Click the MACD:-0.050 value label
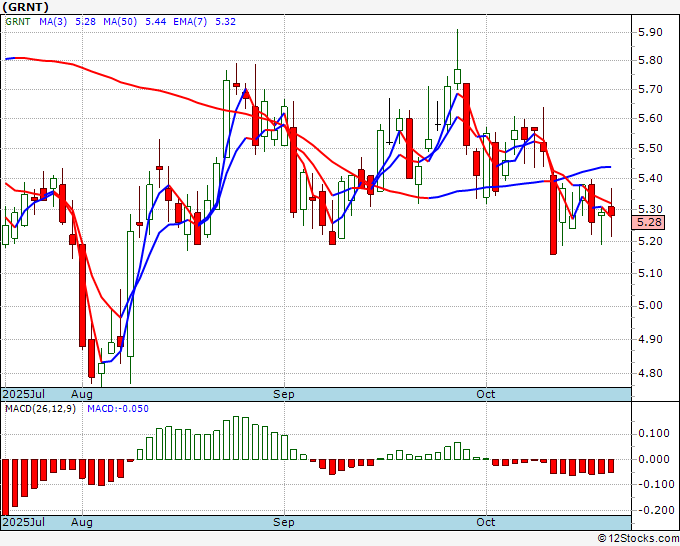The width and height of the screenshot is (680, 546). [118, 409]
